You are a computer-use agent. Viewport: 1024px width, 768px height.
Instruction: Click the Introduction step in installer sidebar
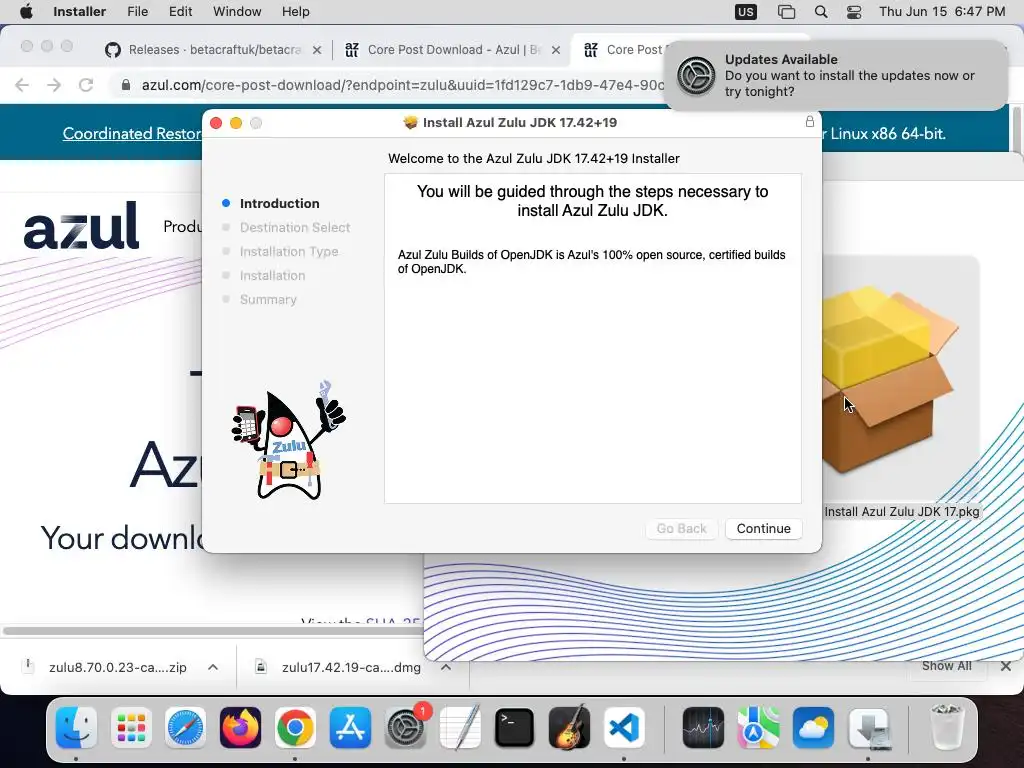pyautogui.click(x=280, y=203)
